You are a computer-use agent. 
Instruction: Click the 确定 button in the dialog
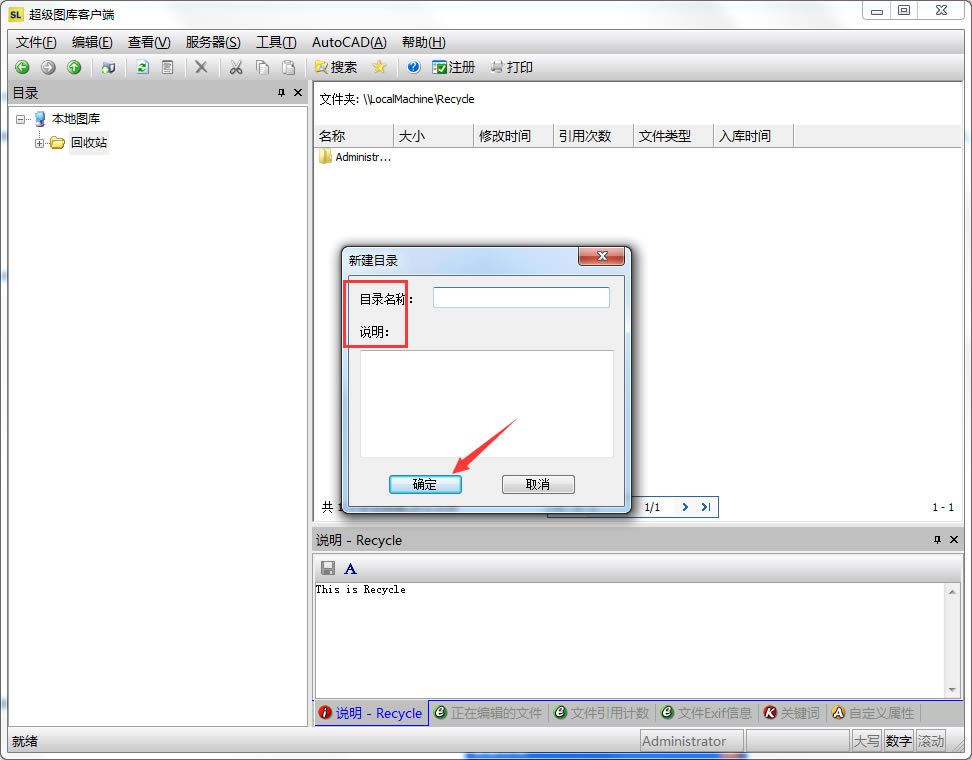(x=425, y=484)
